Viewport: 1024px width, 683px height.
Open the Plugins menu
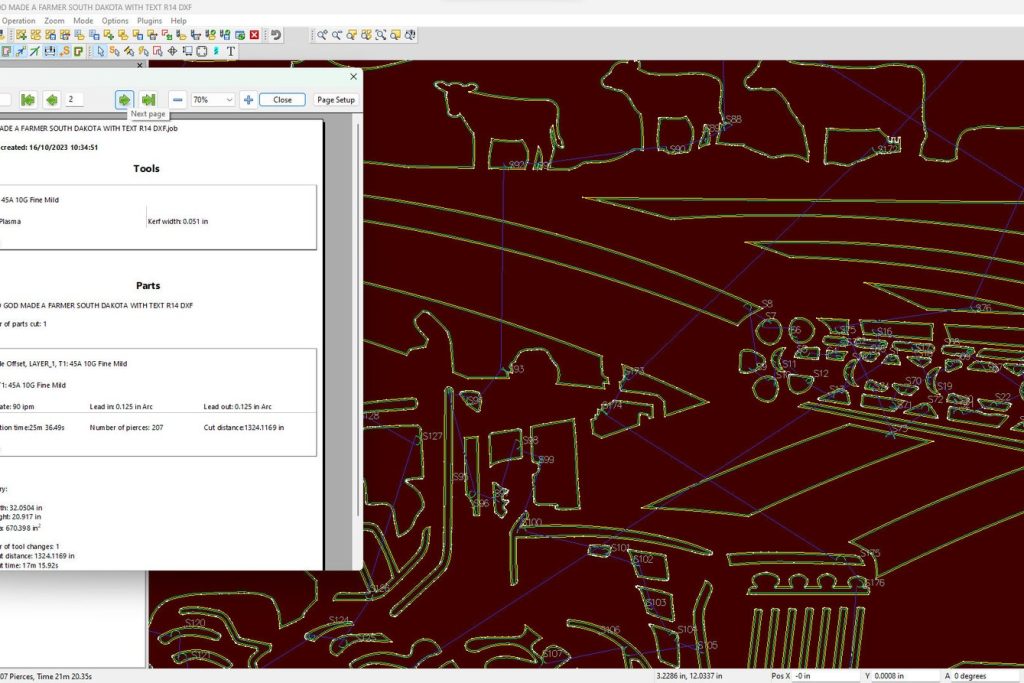point(149,20)
